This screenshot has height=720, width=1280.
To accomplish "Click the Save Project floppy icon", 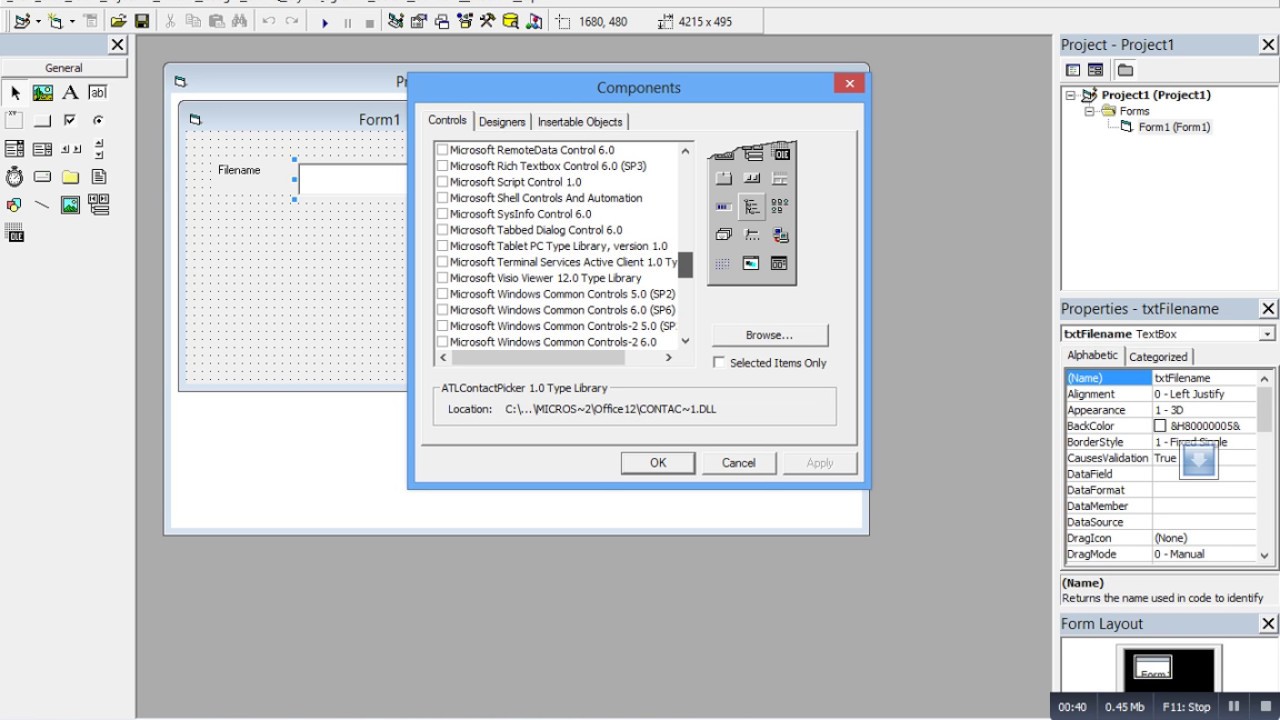I will click(142, 21).
